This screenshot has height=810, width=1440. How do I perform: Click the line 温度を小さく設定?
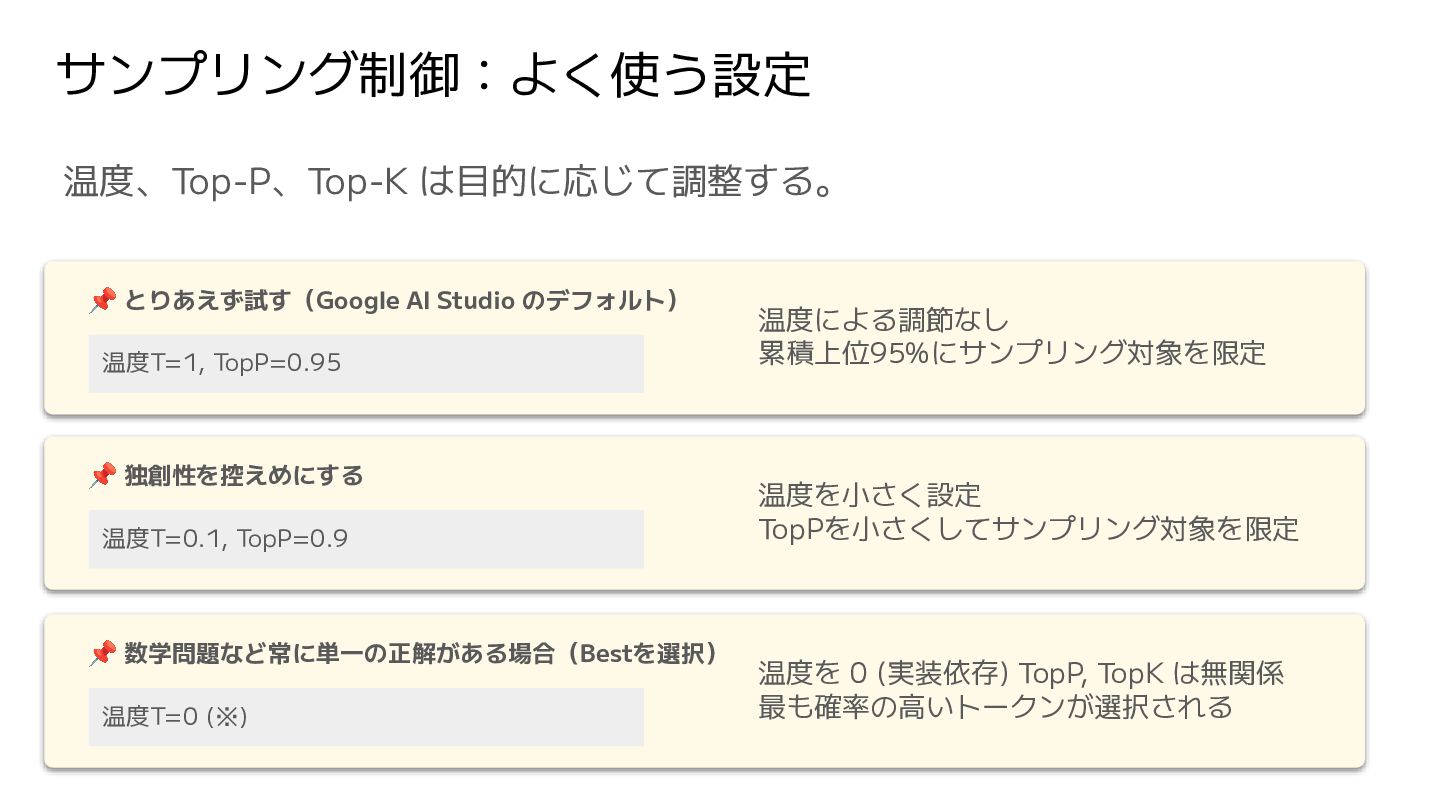pos(869,495)
